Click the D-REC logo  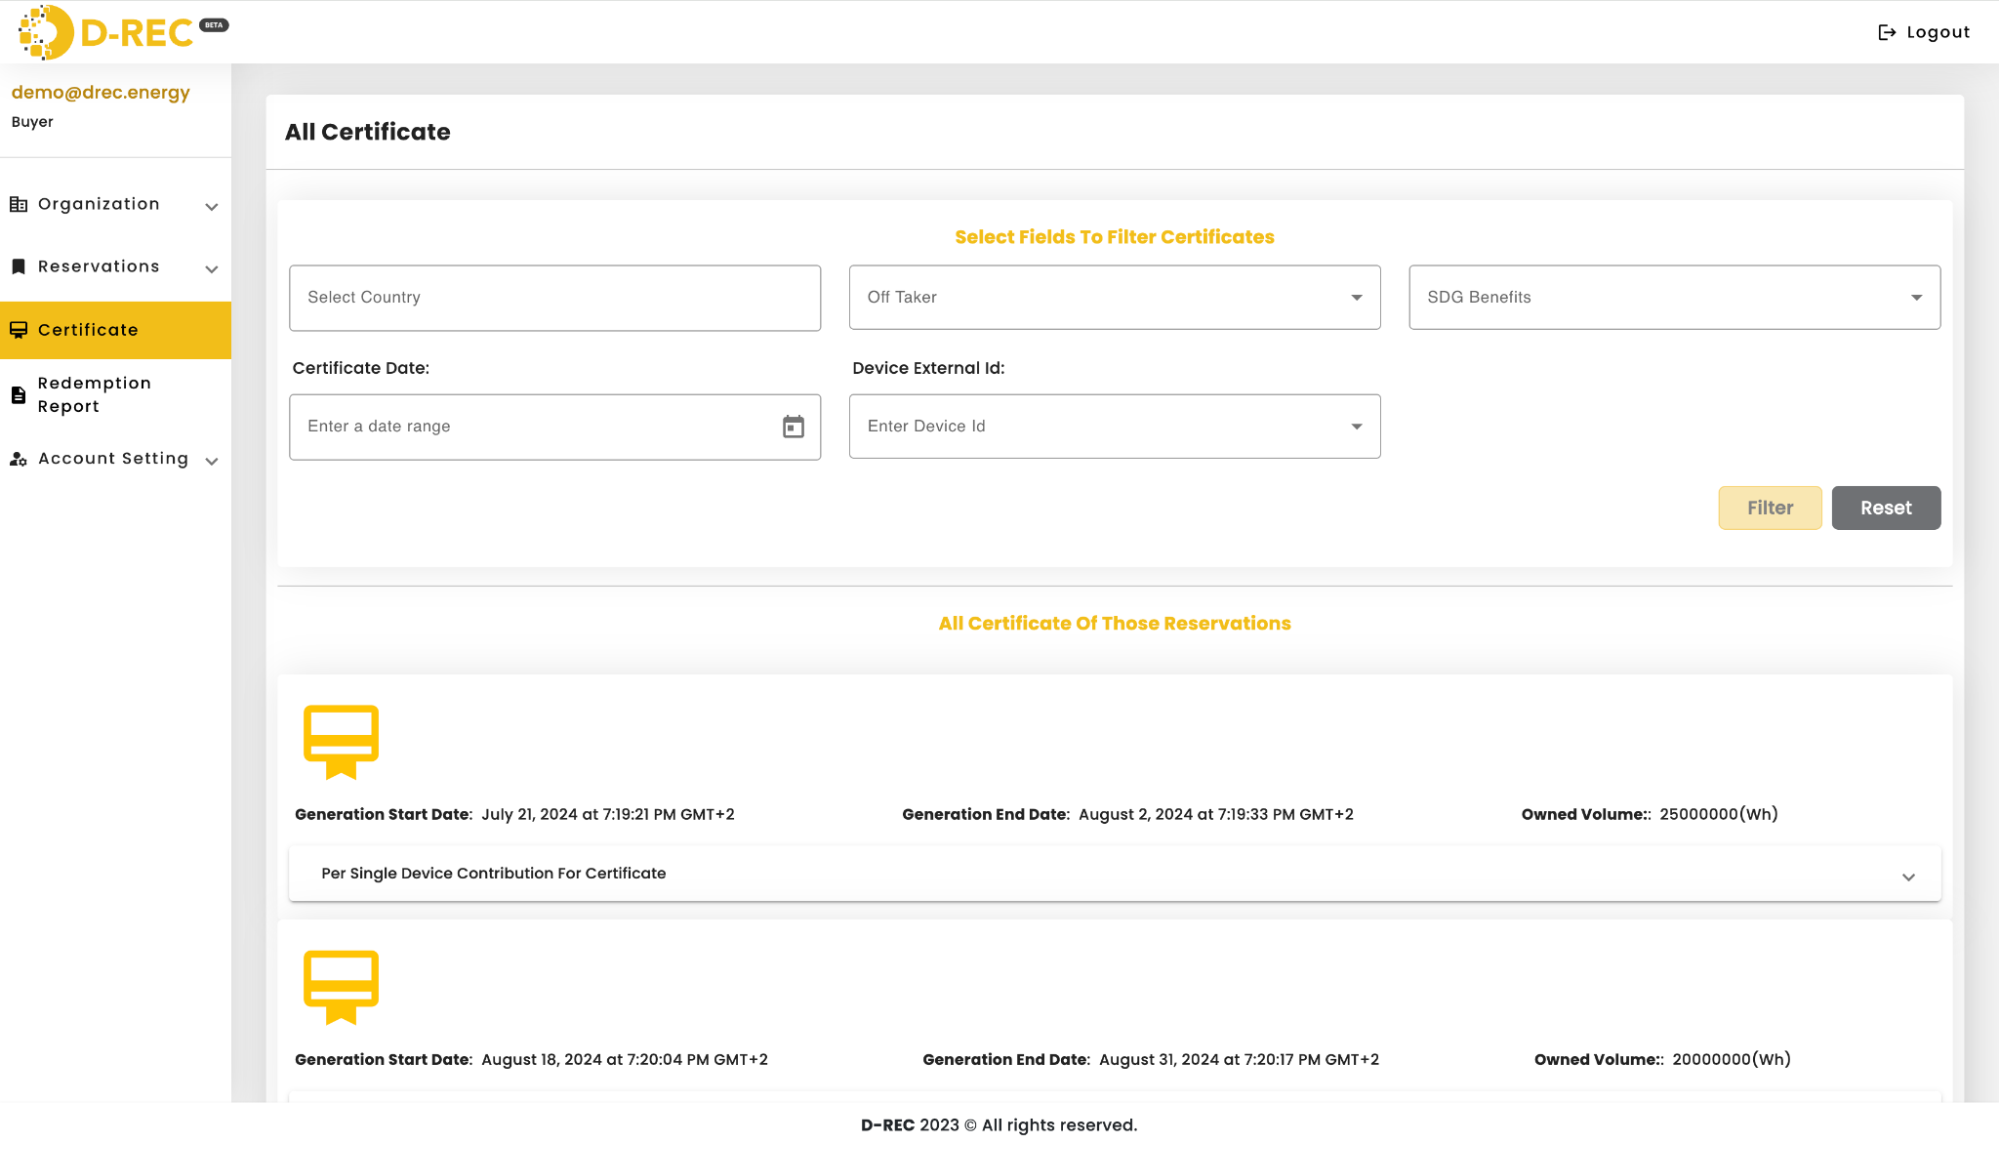[107, 32]
